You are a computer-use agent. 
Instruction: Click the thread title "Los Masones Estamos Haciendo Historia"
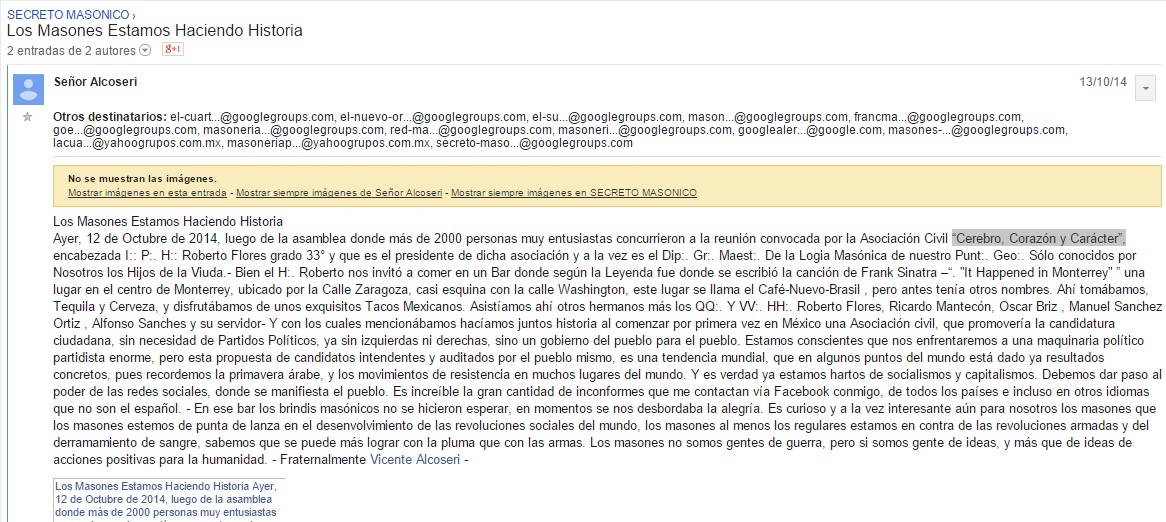[x=155, y=31]
